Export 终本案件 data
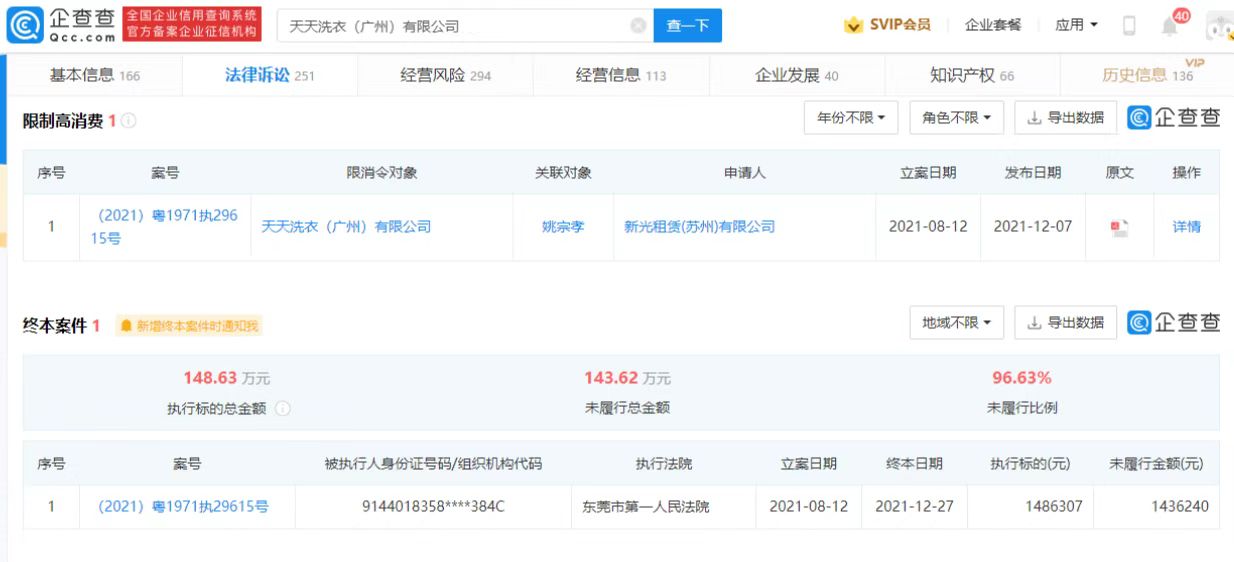Screen dimensions: 1234x562 coord(1065,322)
